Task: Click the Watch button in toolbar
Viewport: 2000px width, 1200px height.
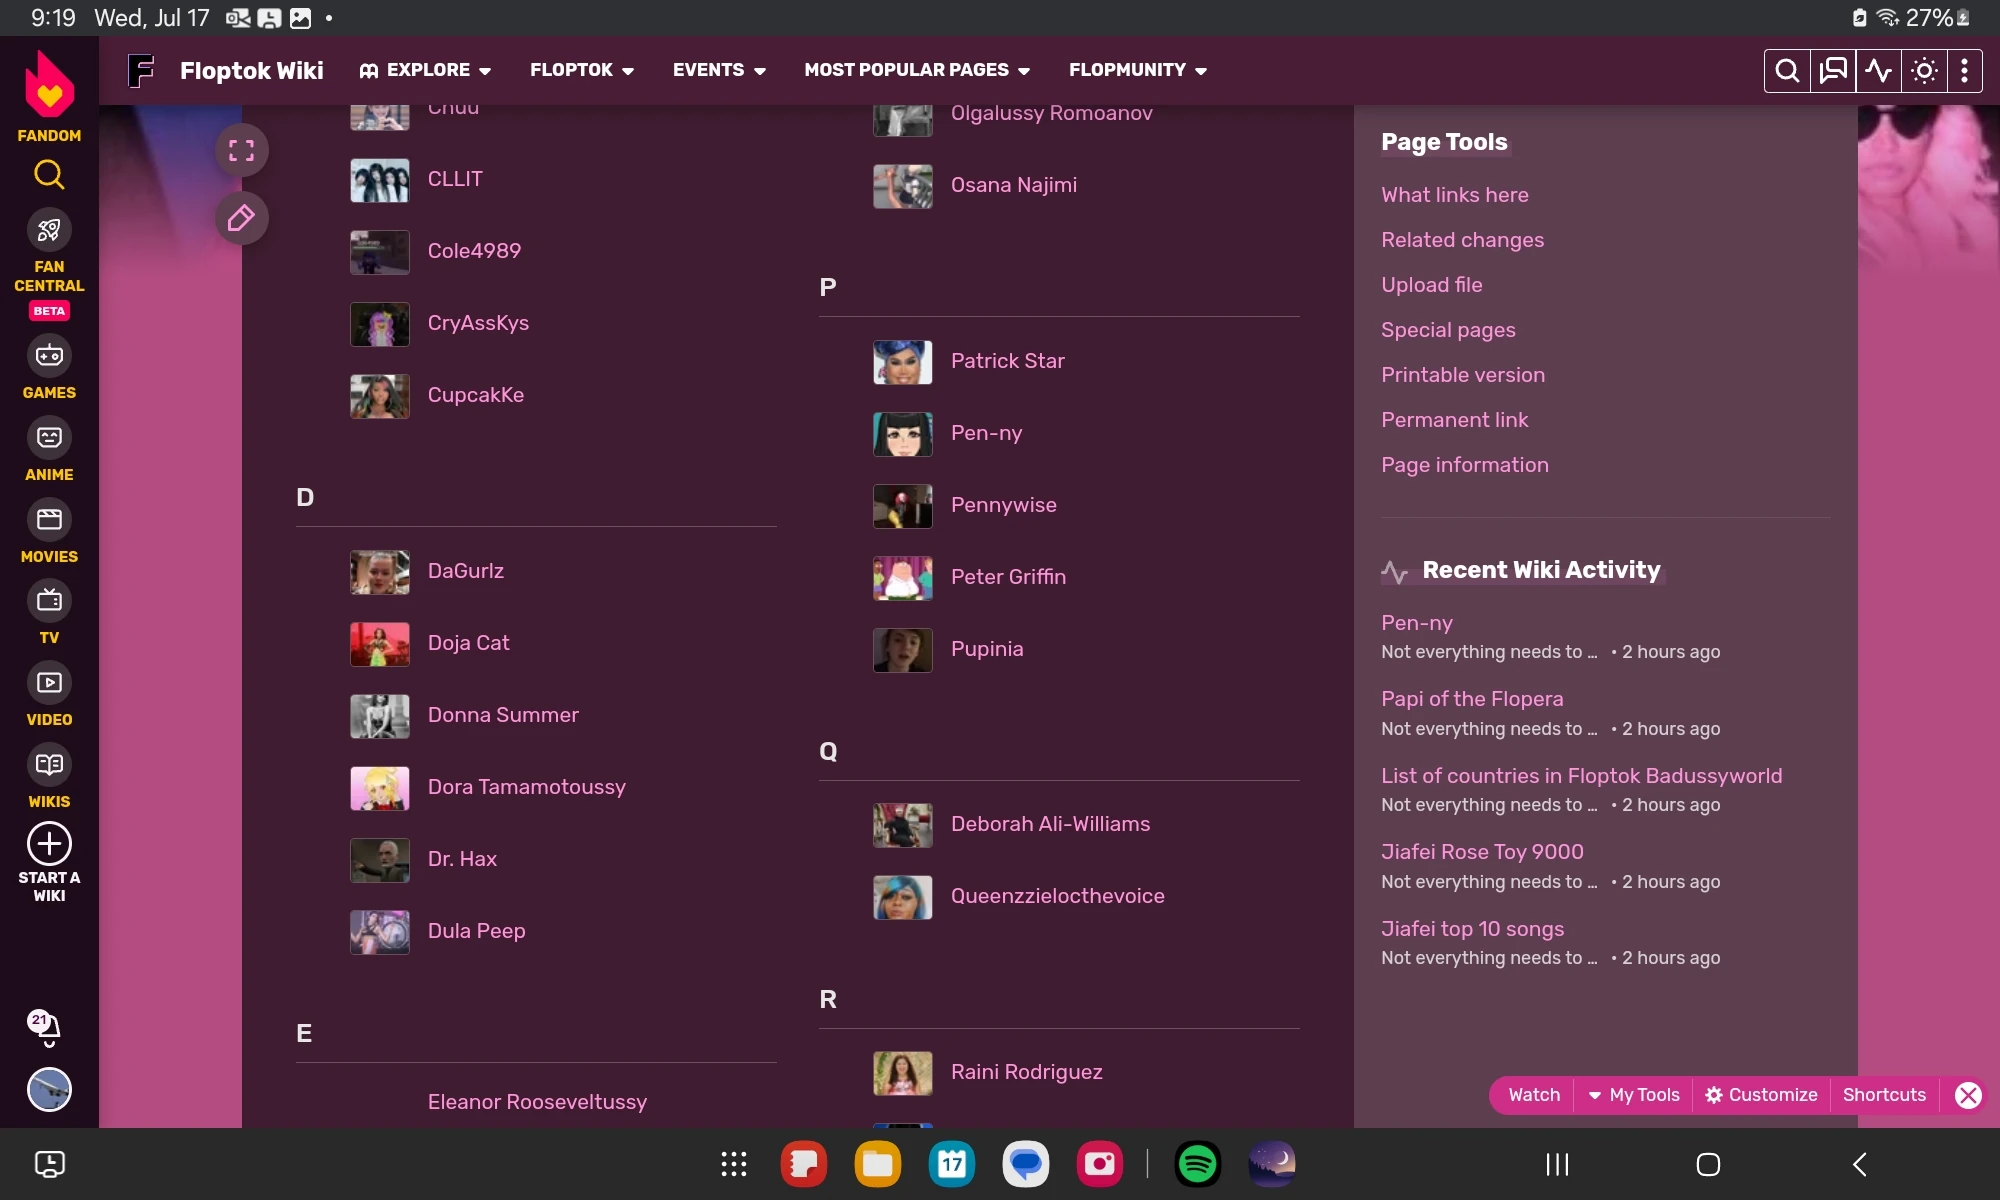Action: [x=1533, y=1095]
